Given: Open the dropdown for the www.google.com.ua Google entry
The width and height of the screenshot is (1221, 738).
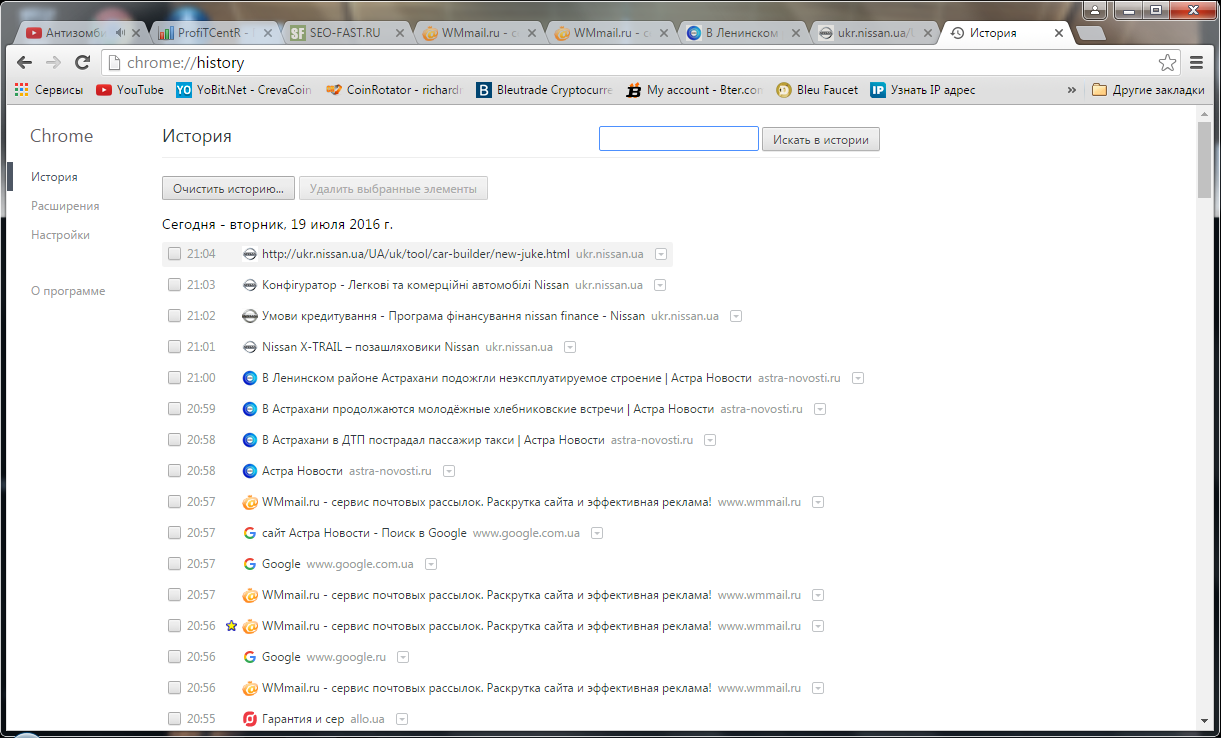Looking at the screenshot, I should tap(431, 564).
